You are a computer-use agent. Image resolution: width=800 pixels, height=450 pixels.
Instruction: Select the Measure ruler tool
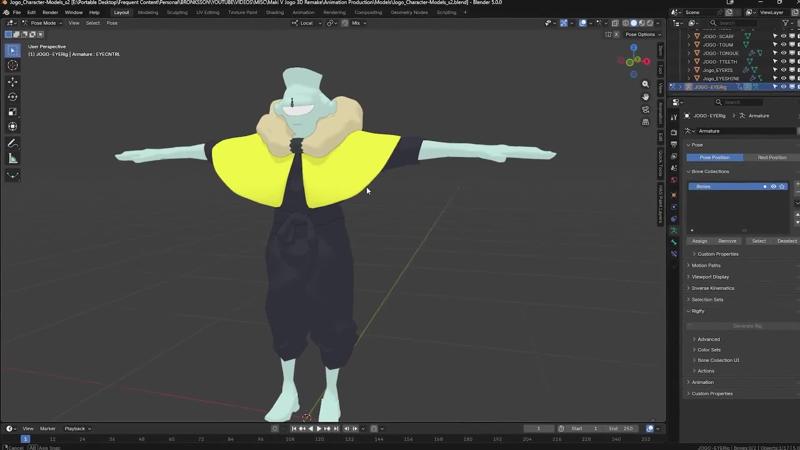click(13, 158)
